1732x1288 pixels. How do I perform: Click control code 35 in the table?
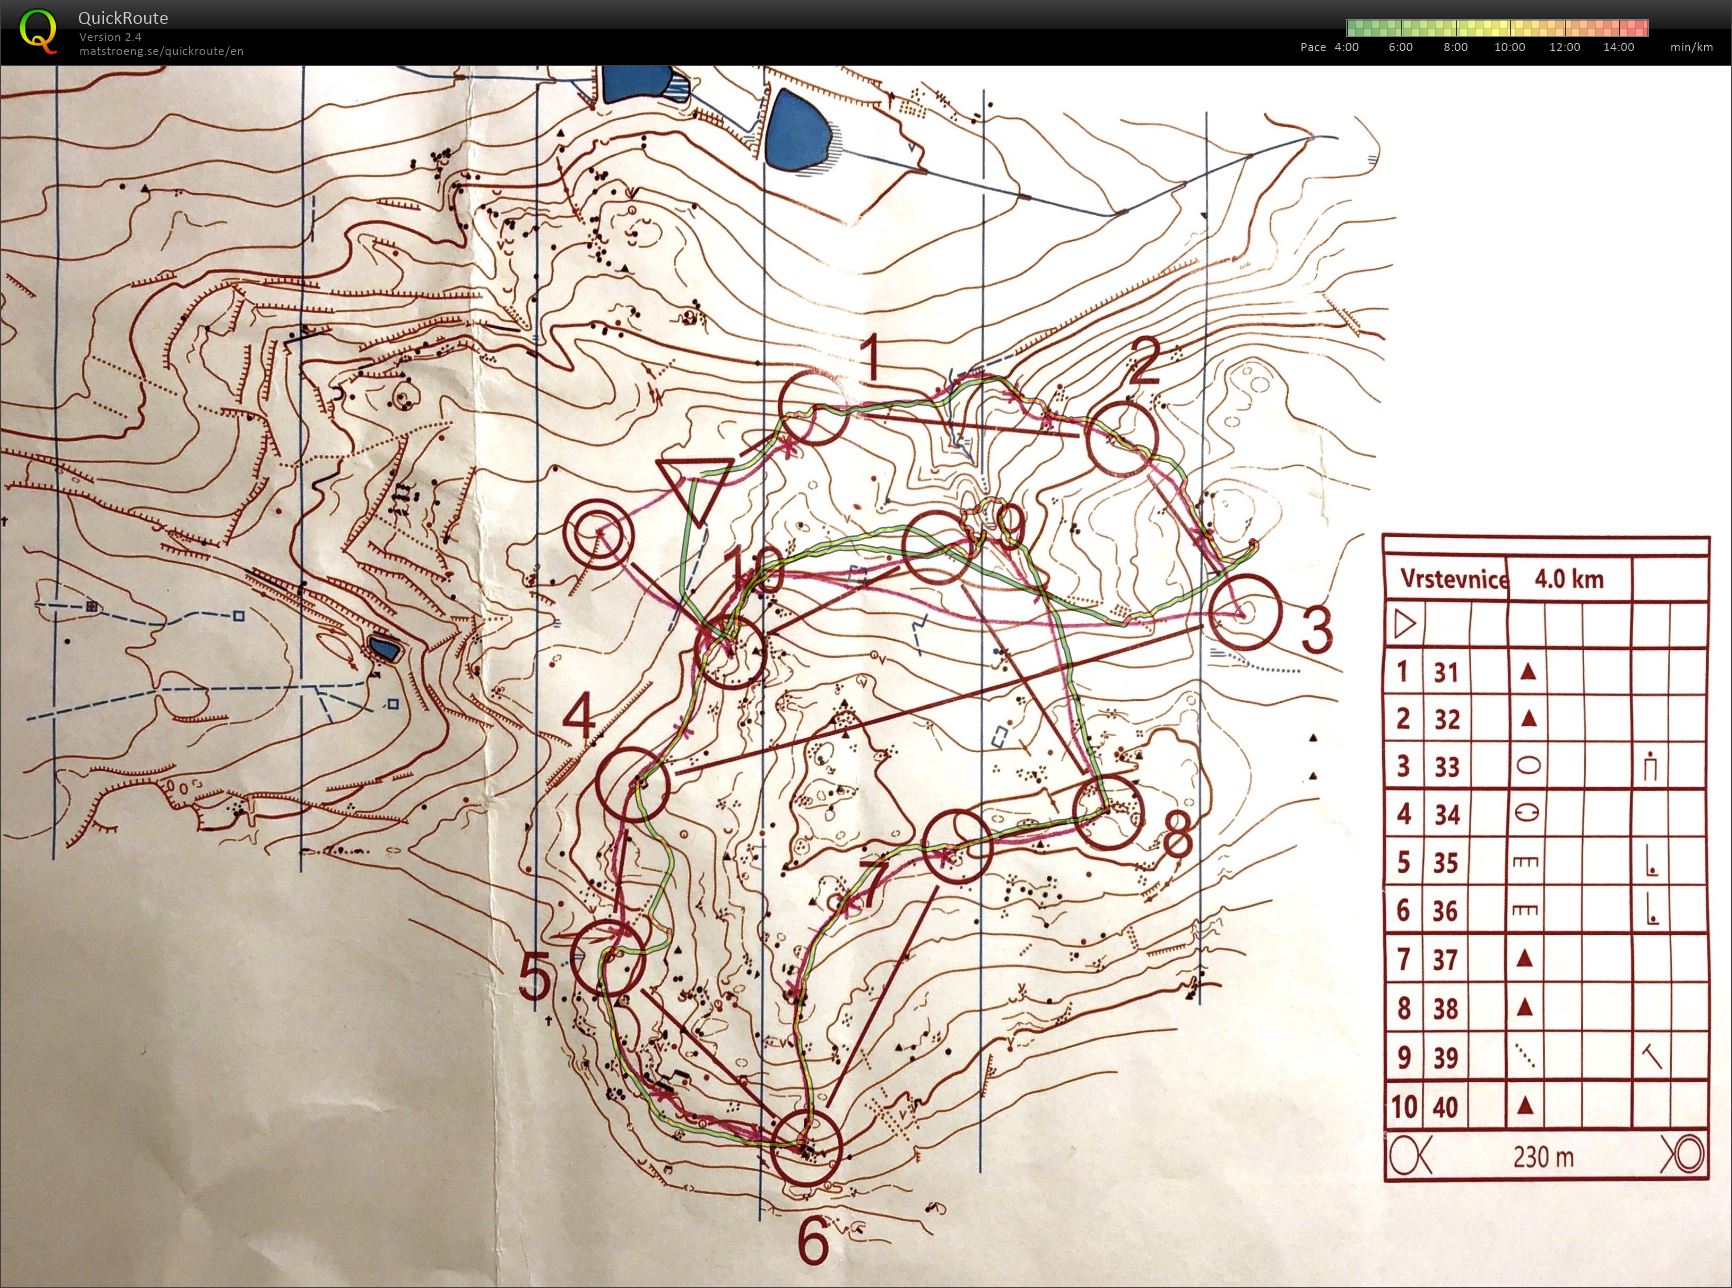(x=1446, y=863)
